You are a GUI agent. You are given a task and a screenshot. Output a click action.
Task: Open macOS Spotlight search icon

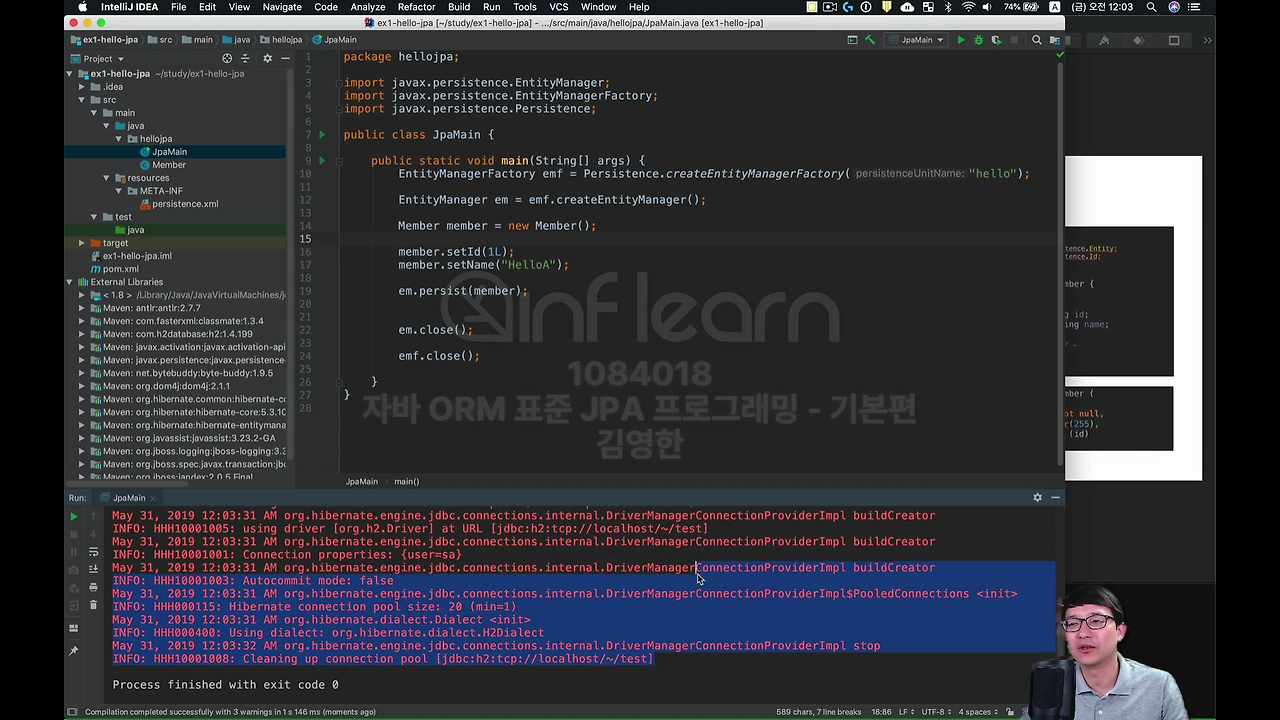pyautogui.click(x=1152, y=7)
